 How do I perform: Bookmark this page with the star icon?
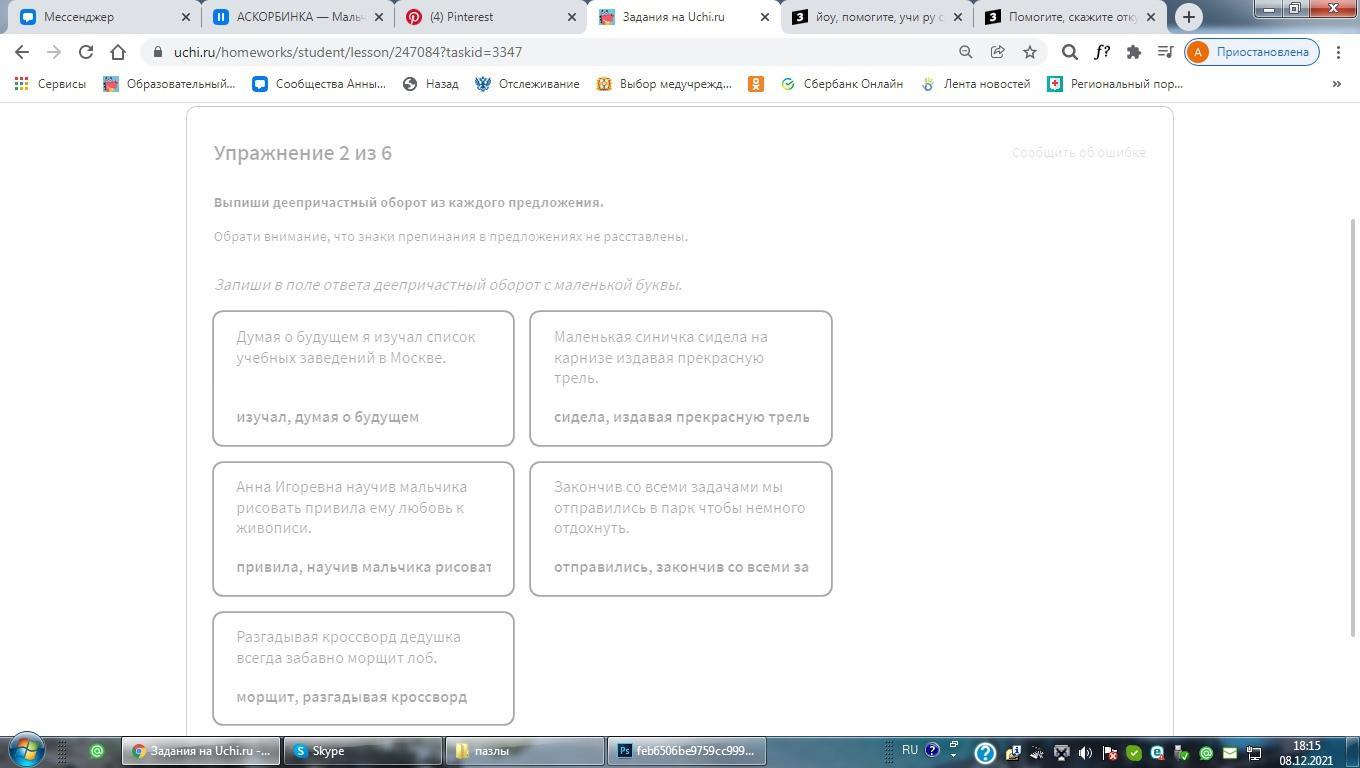coord(1029,52)
